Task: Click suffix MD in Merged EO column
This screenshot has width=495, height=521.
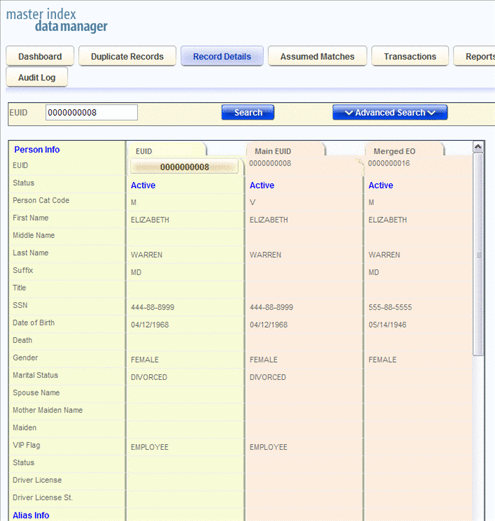Action: 374,272
